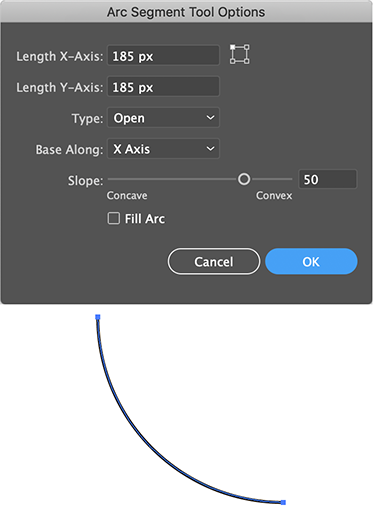375x511 pixels.
Task: Click the arc's bottom-right anchor point
Action: point(283,502)
